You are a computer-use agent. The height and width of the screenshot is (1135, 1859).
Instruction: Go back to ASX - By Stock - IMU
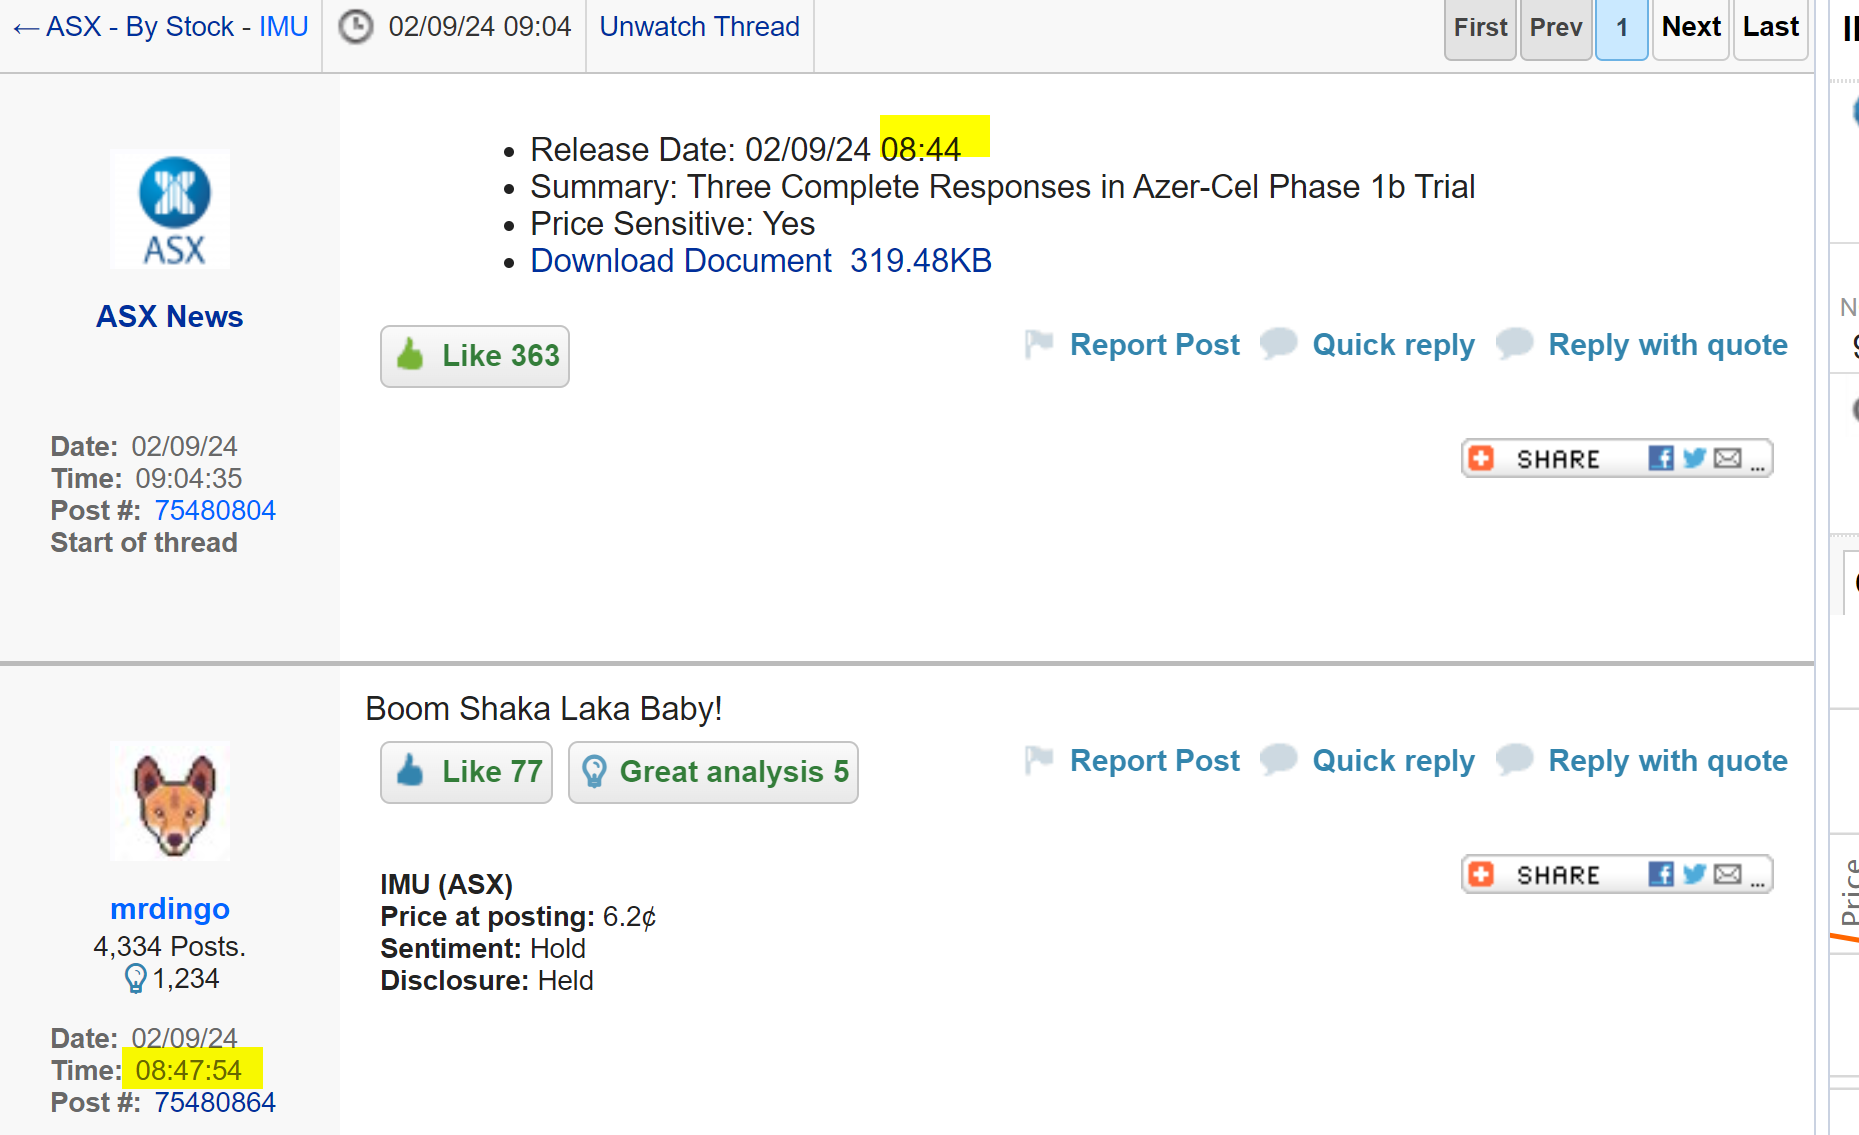click(161, 27)
